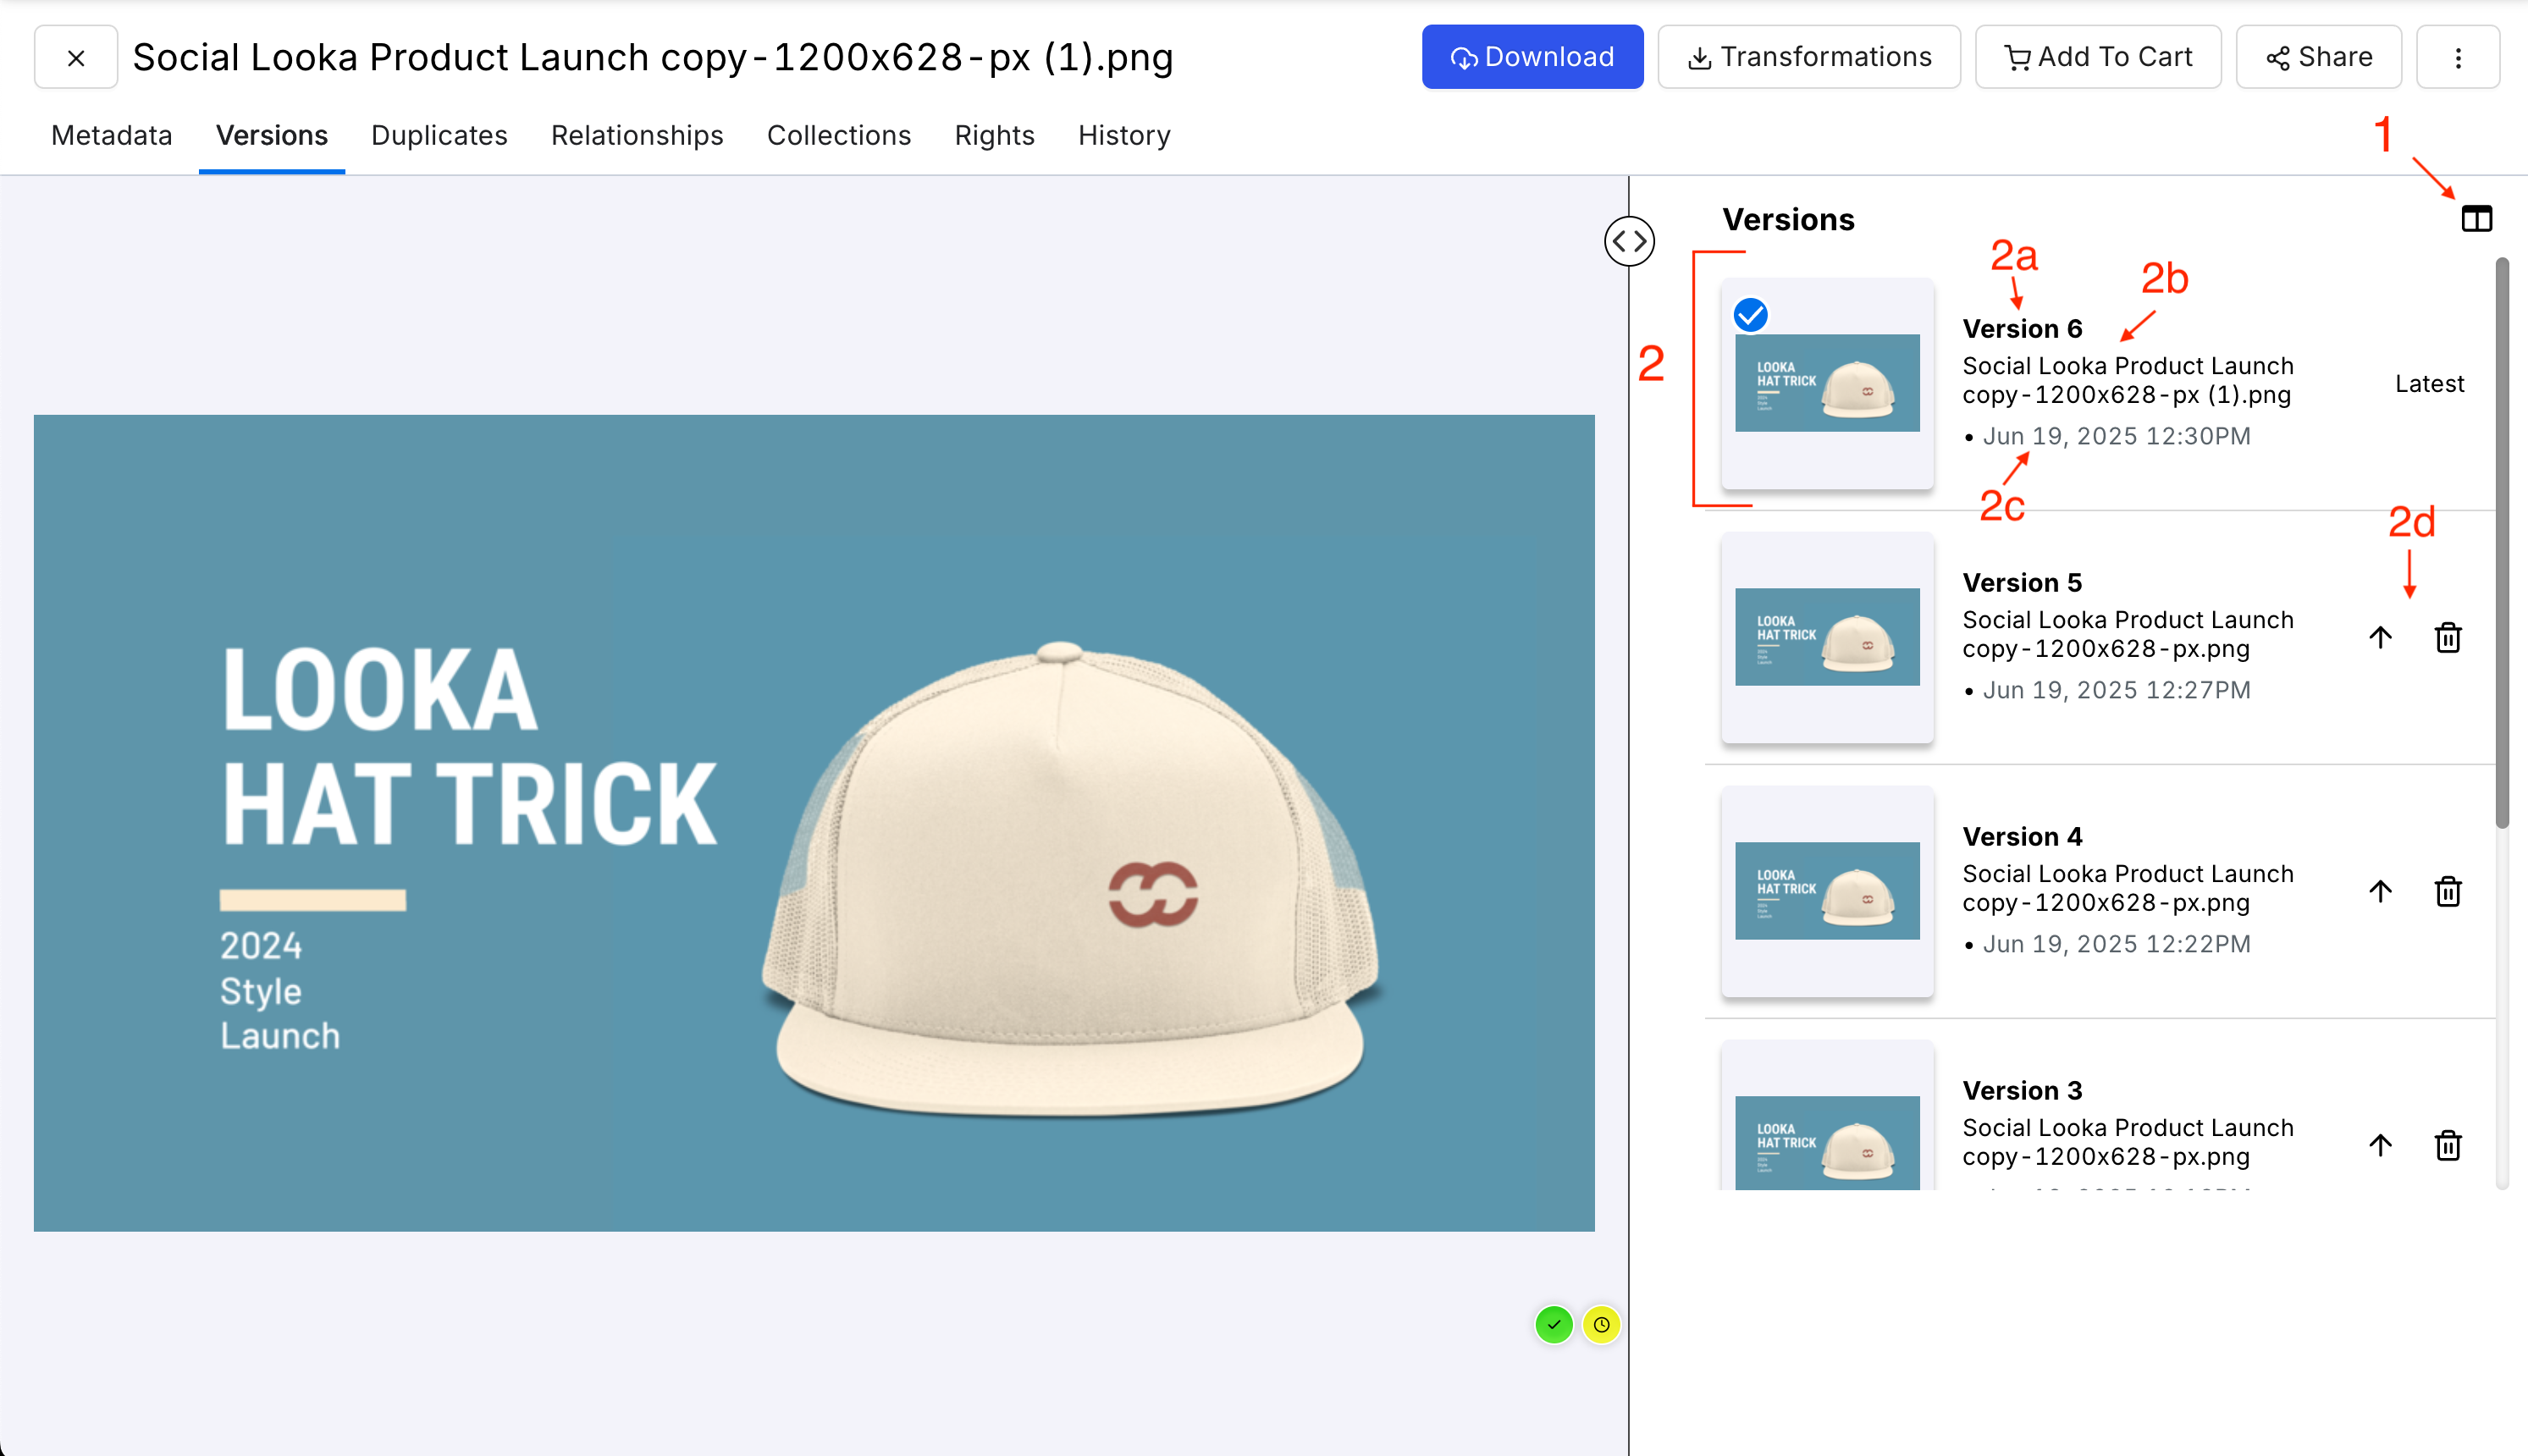Click the up arrow for Version 3

pos(2380,1145)
